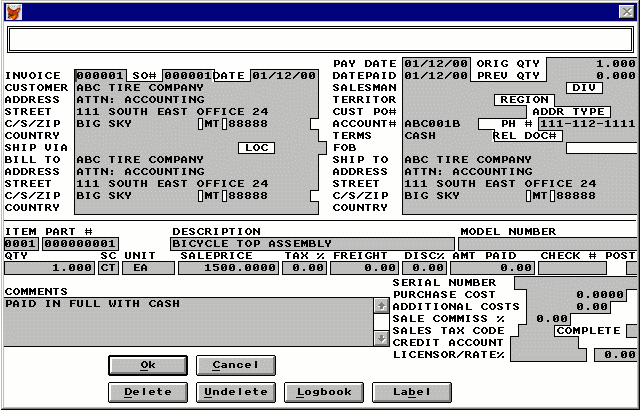642x412 pixels.
Task: Click the PURCHASE COST value 0.0000
Action: pos(576,295)
